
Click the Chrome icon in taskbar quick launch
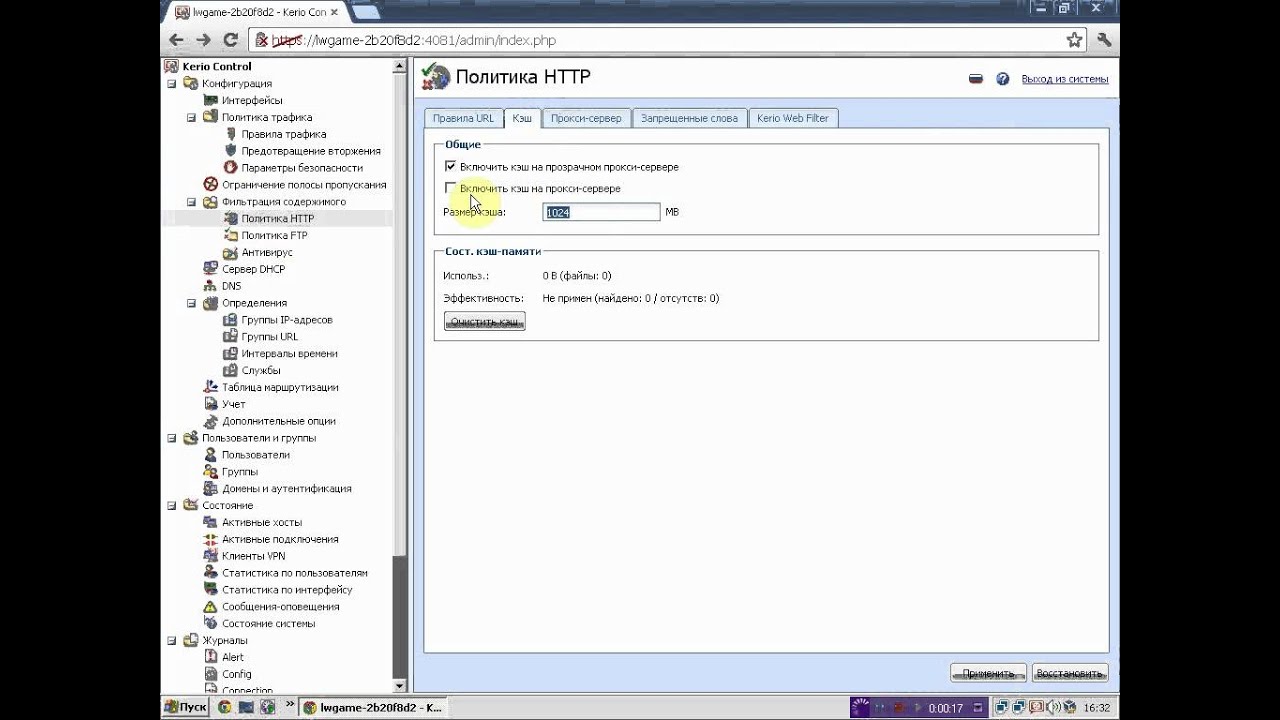tap(224, 707)
